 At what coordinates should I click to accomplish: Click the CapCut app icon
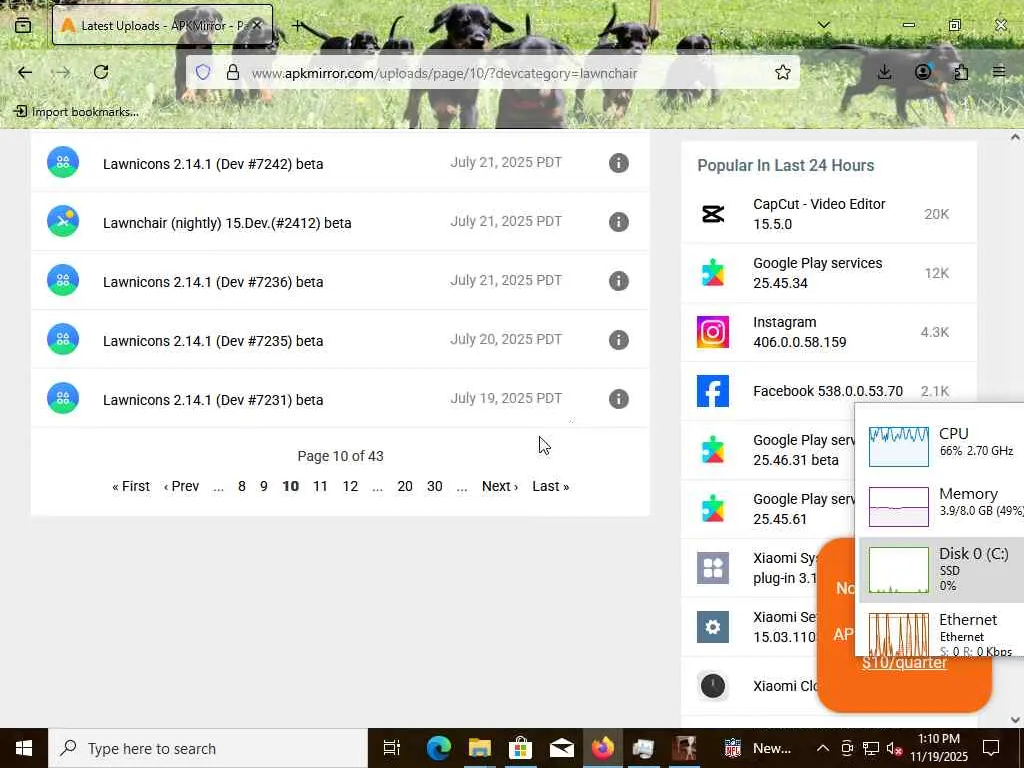click(712, 214)
